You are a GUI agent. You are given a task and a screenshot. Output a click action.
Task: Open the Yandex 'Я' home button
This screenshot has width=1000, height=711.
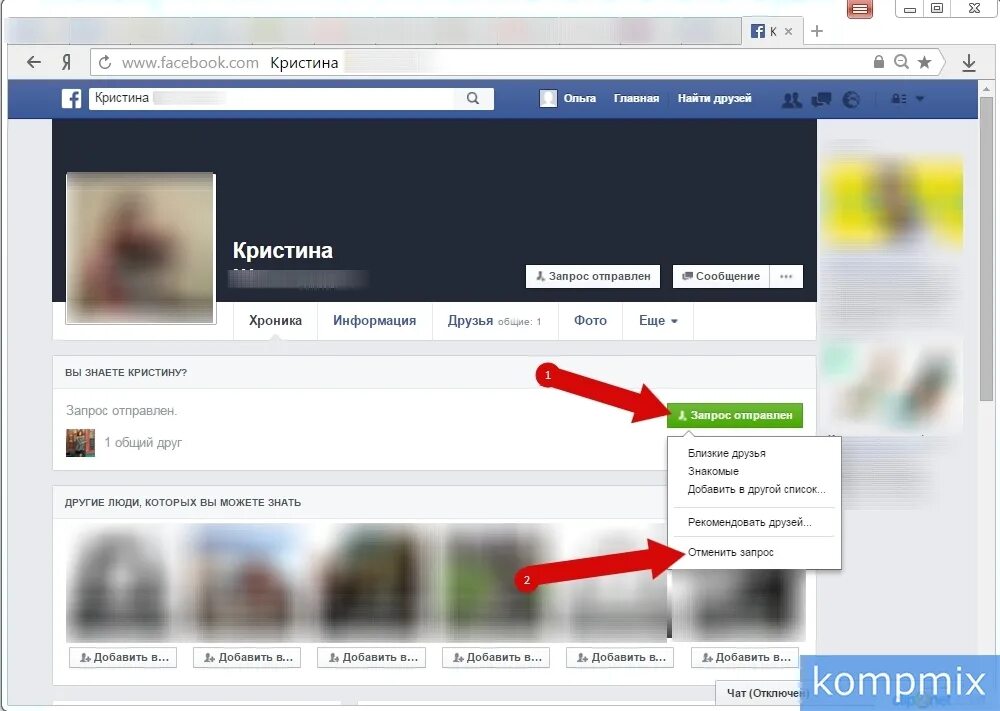(66, 62)
